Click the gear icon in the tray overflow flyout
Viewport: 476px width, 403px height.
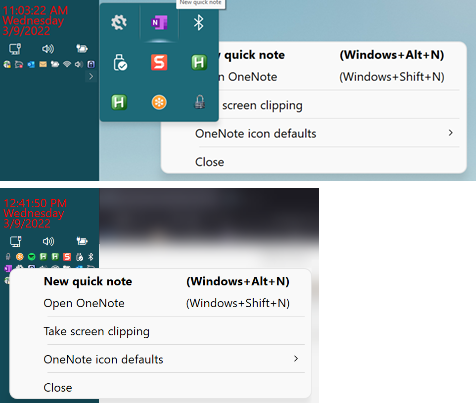(x=119, y=23)
